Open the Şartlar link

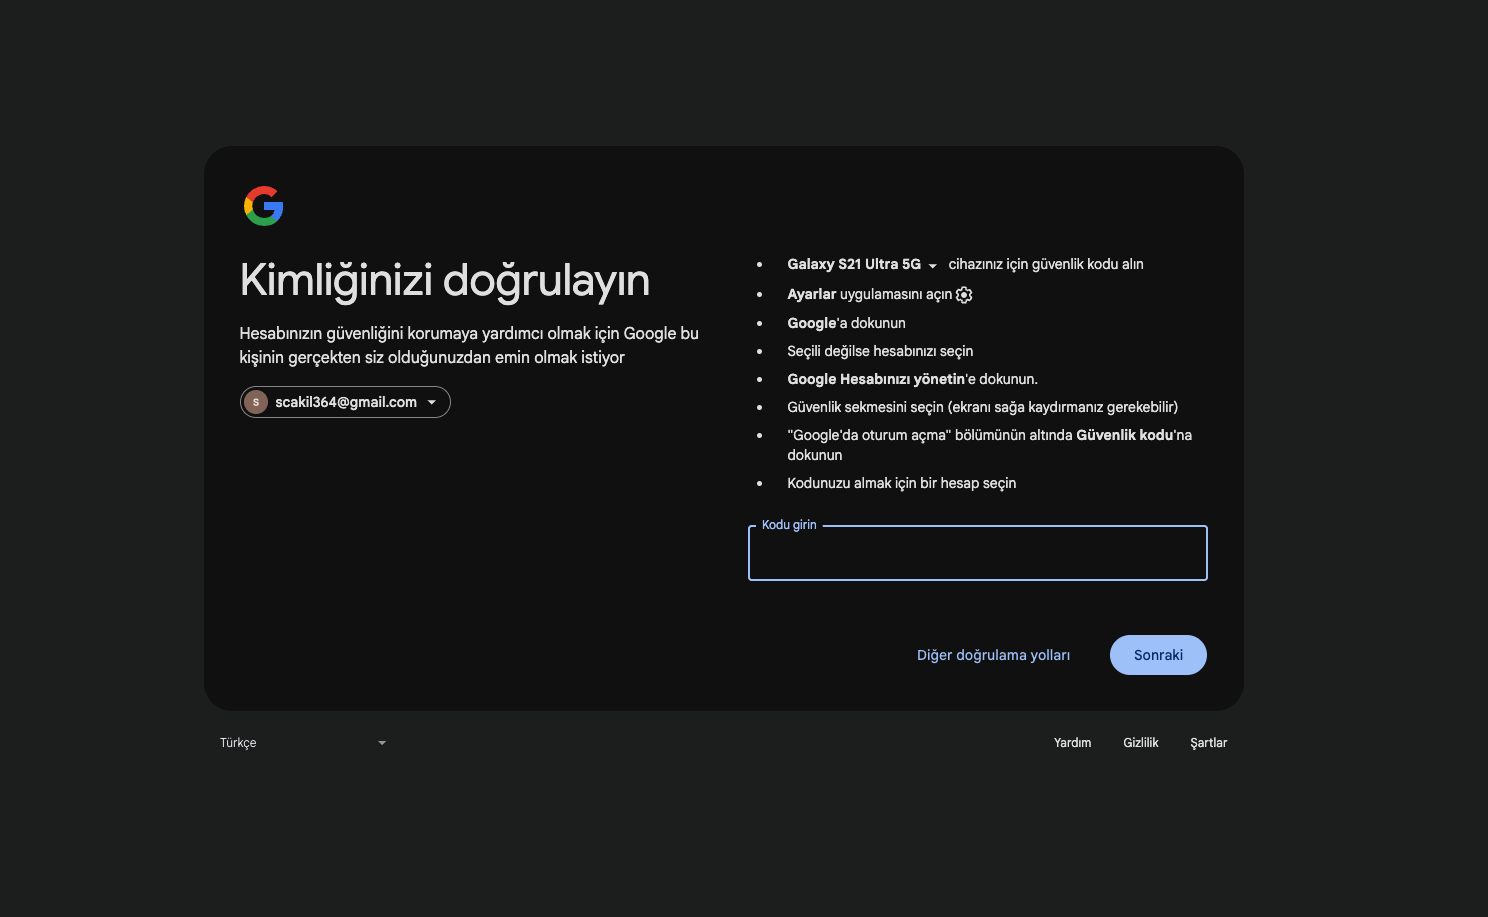pos(1209,743)
